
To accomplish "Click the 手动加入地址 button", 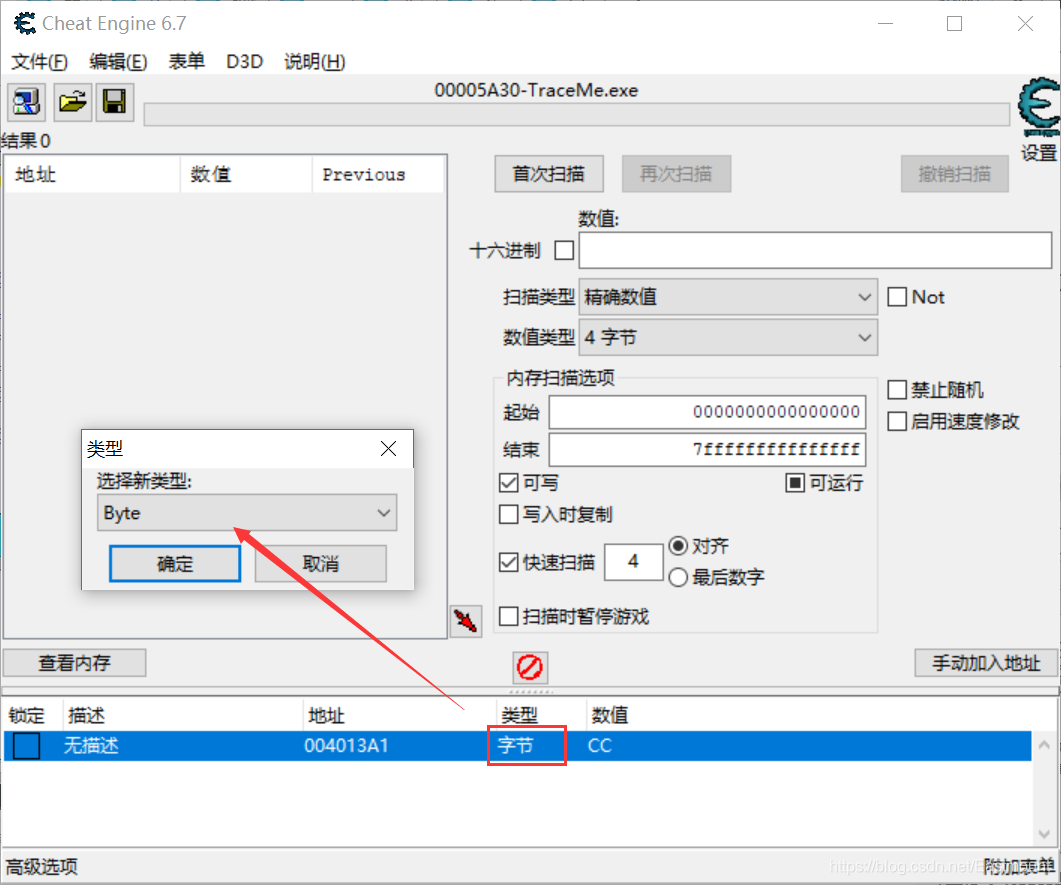I will click(986, 663).
